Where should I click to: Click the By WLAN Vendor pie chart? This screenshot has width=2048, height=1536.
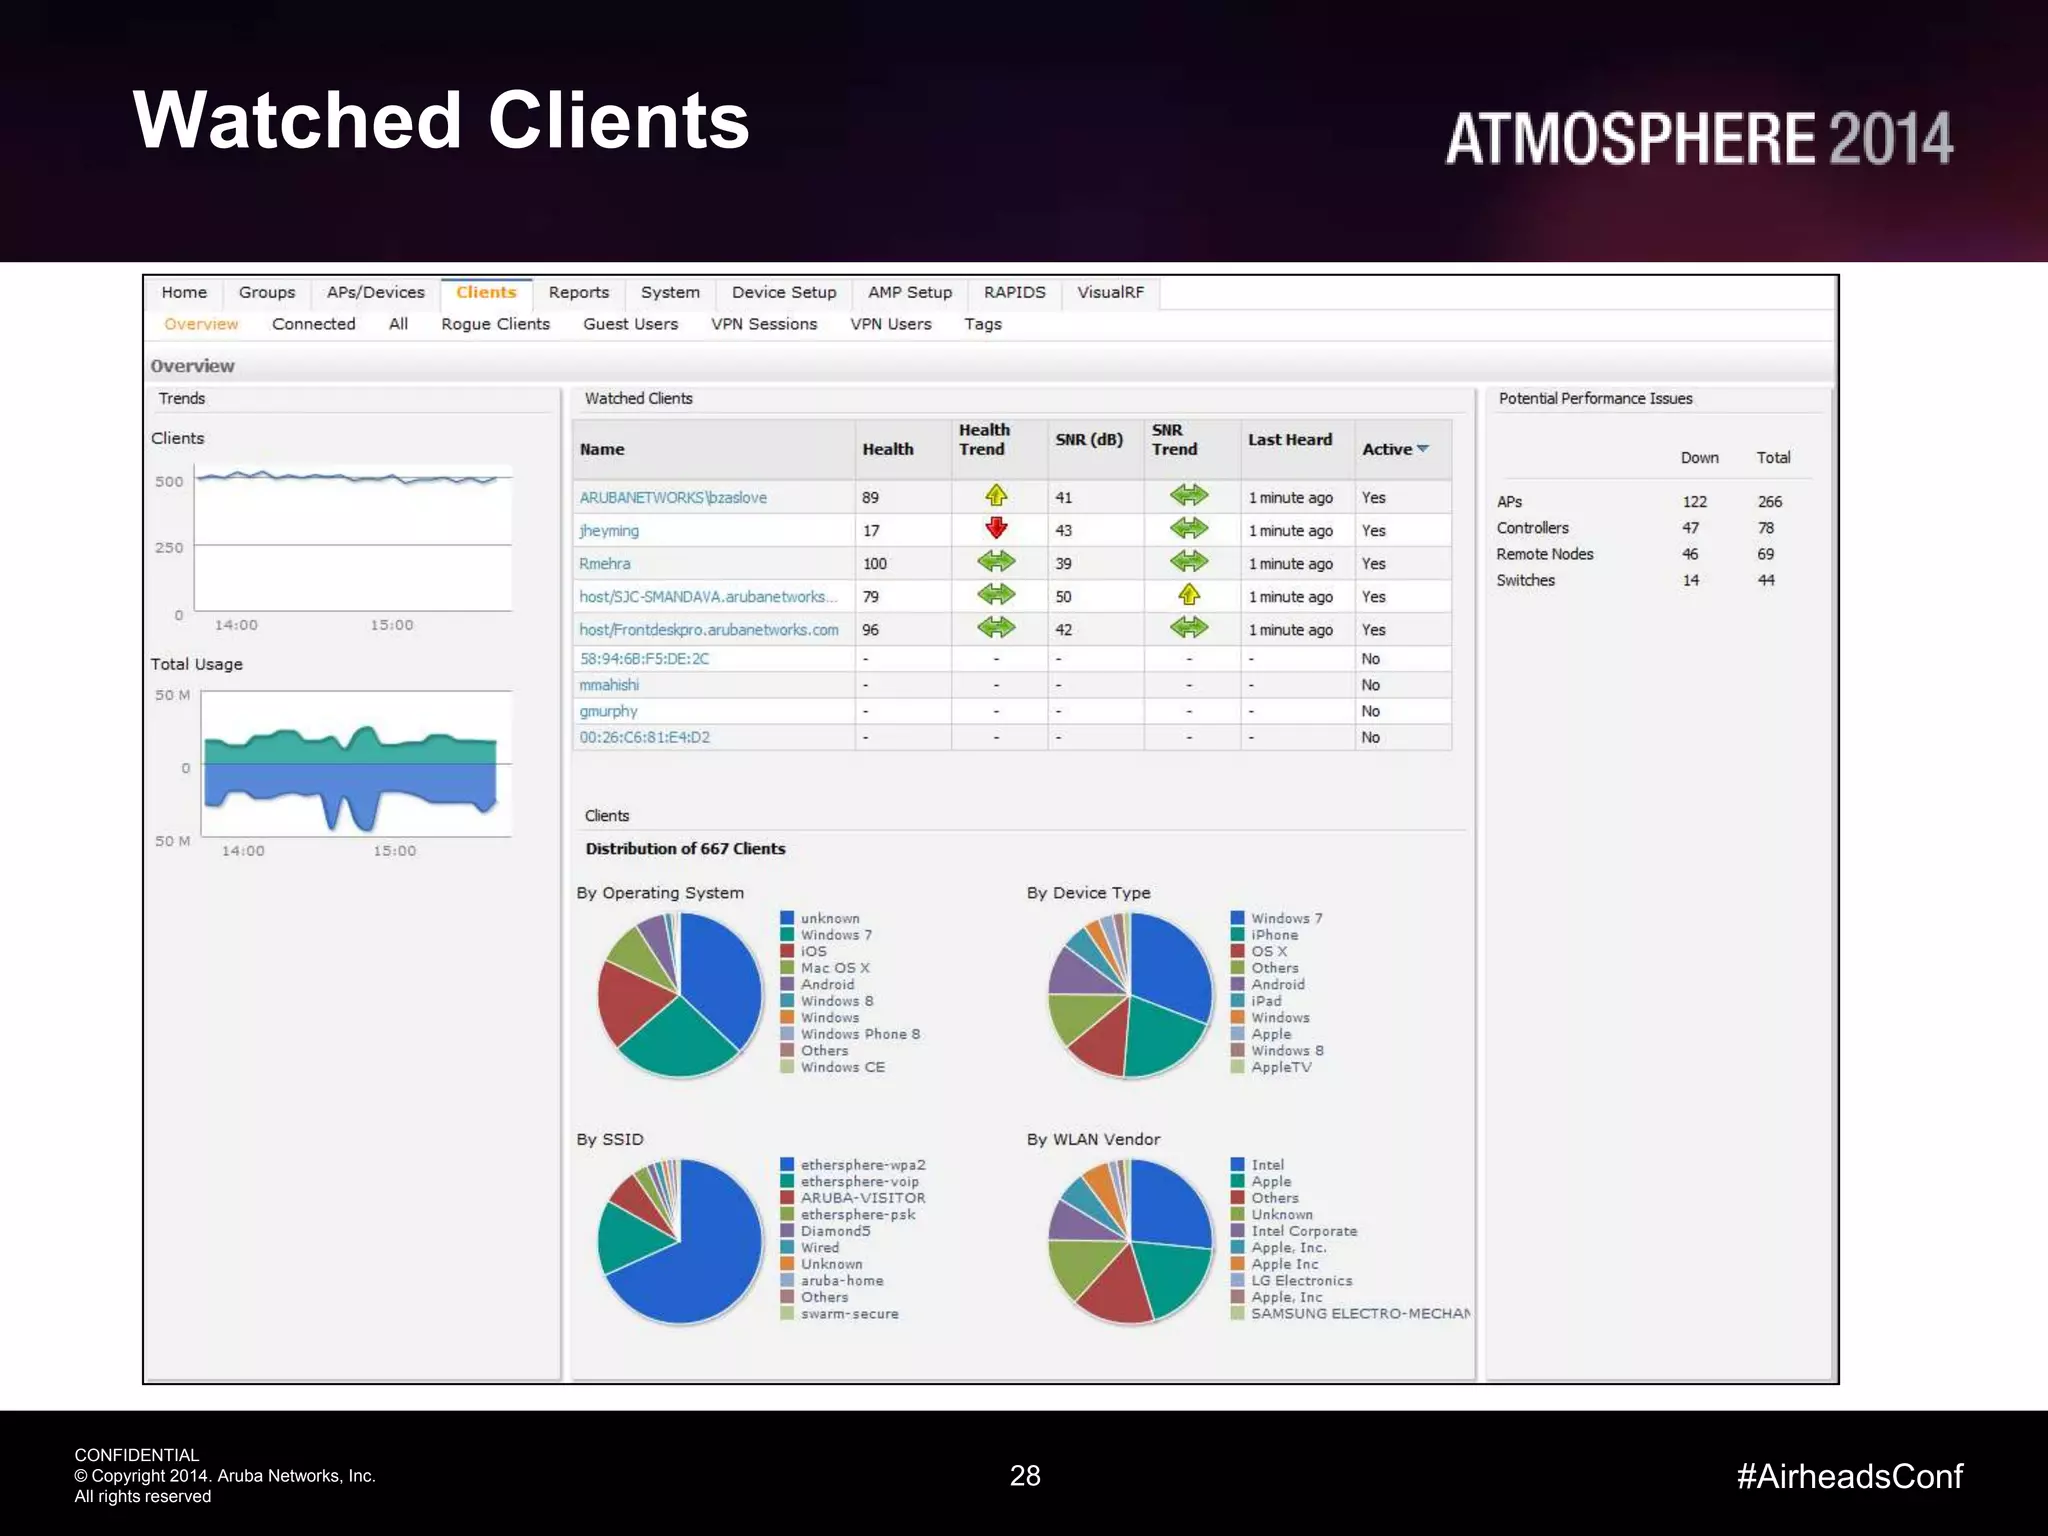[1130, 1242]
